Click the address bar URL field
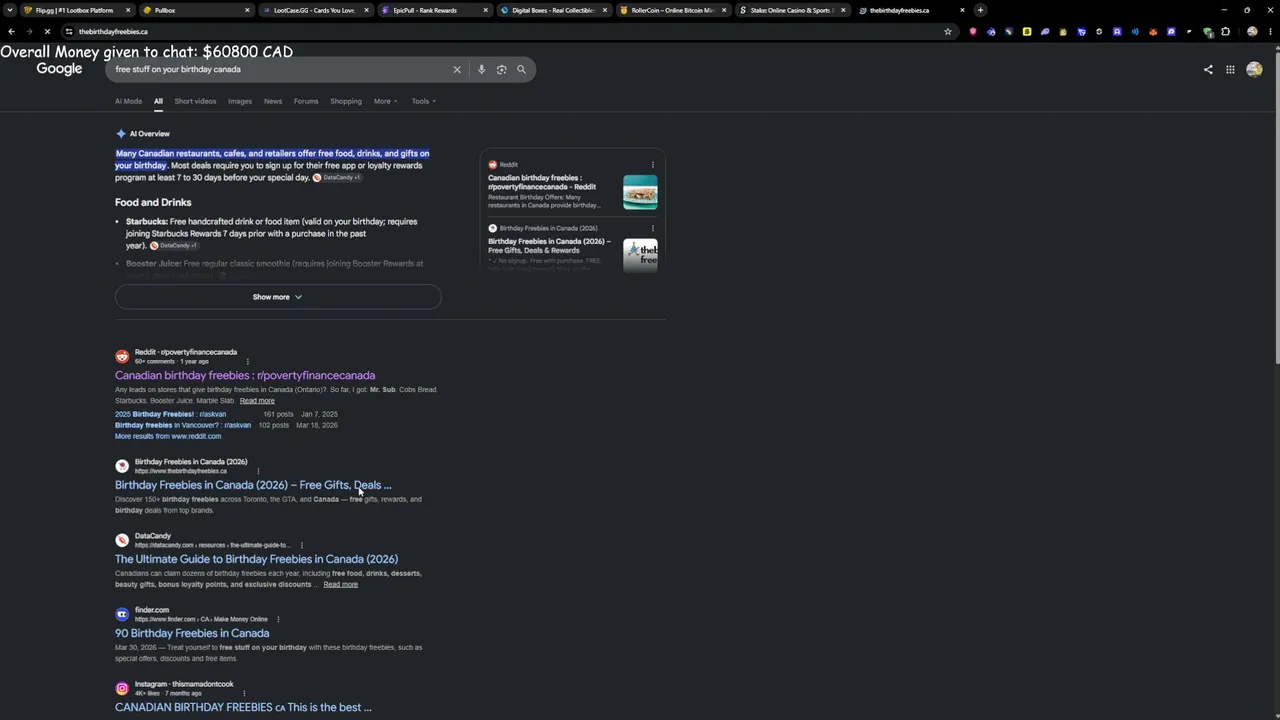This screenshot has width=1280, height=720. click(x=505, y=31)
